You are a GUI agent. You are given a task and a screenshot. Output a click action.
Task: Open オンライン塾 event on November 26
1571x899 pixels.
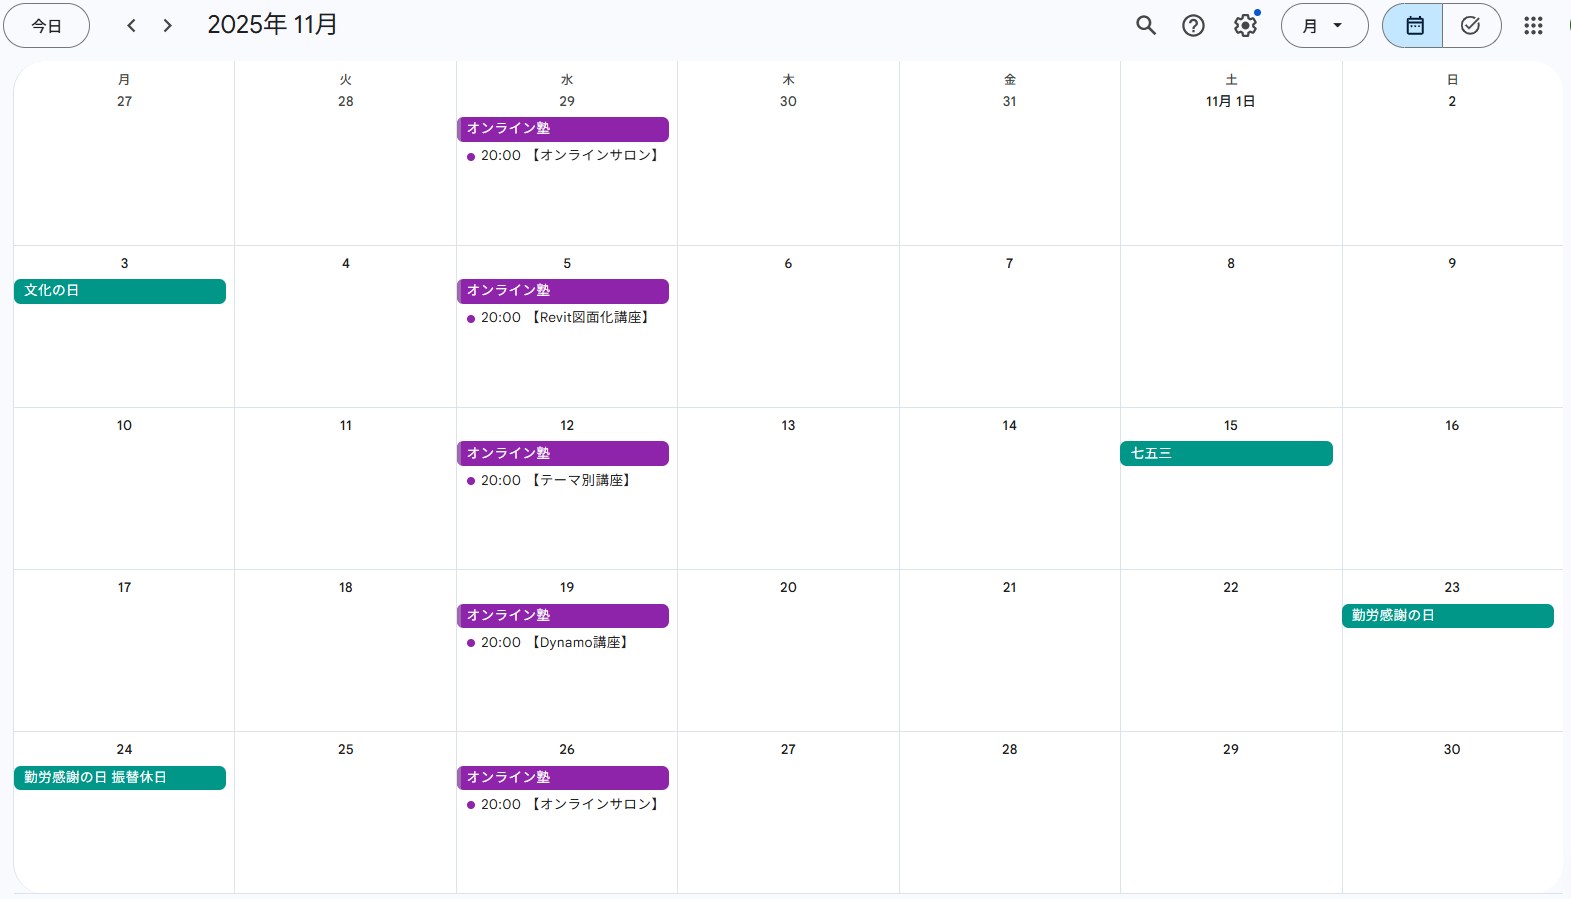click(x=562, y=778)
